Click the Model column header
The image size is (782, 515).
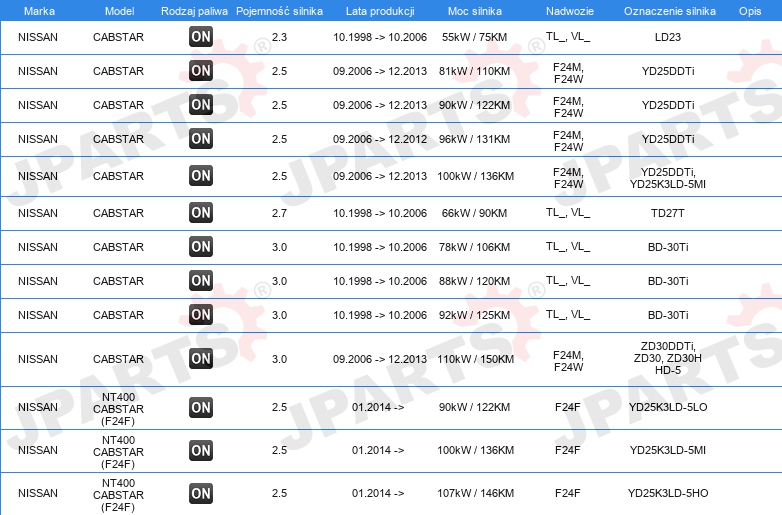tap(120, 11)
